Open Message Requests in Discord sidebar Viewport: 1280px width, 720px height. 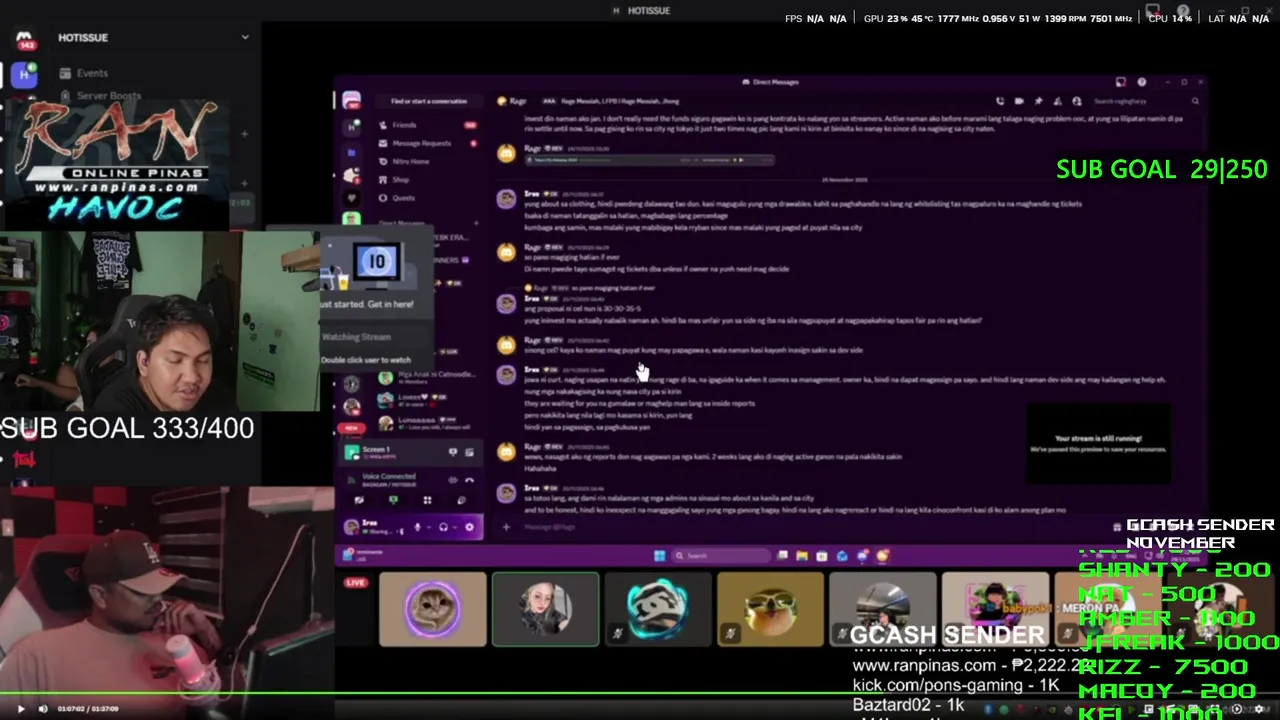tap(427, 143)
